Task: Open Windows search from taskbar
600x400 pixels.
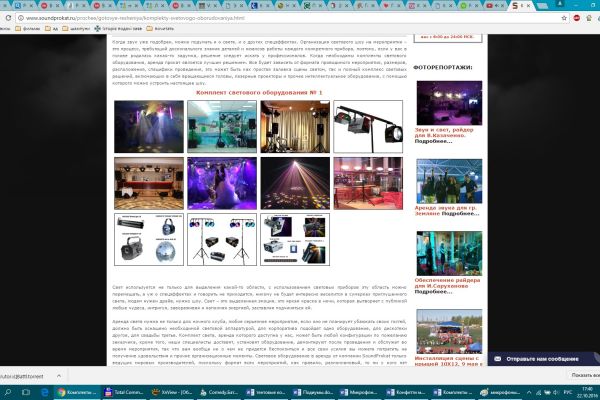Action: pyautogui.click(x=8, y=392)
